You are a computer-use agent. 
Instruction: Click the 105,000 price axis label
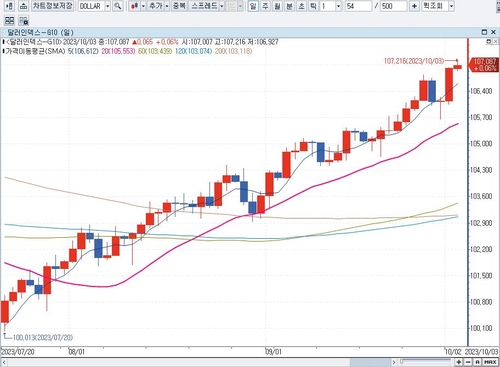(481, 144)
